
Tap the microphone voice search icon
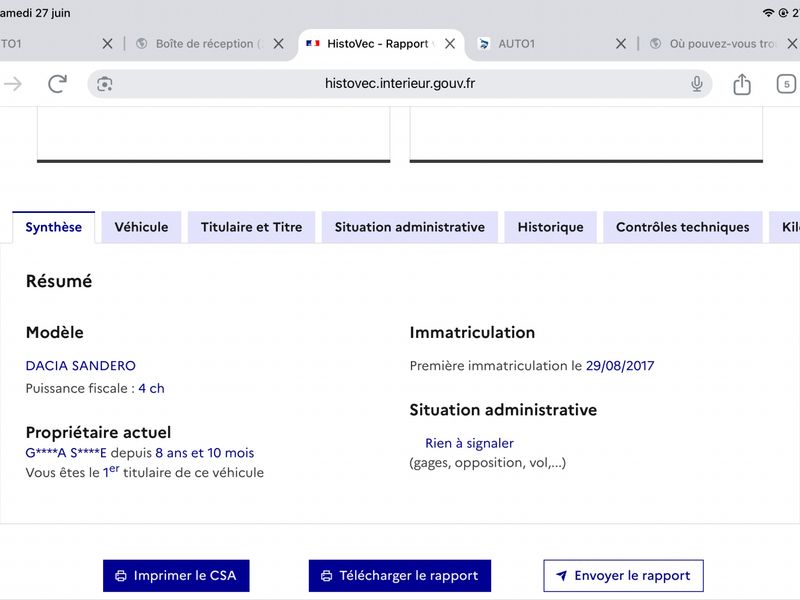[x=696, y=84]
